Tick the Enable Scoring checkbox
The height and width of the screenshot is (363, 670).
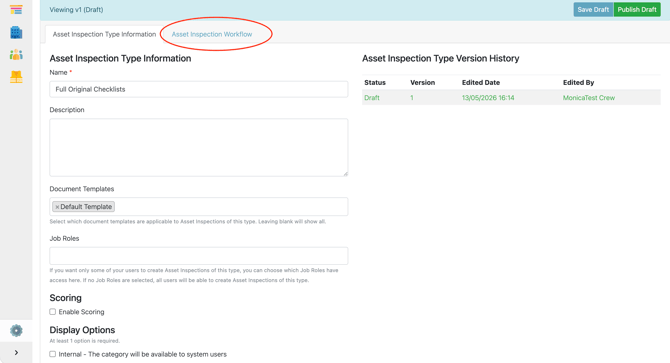(x=53, y=312)
